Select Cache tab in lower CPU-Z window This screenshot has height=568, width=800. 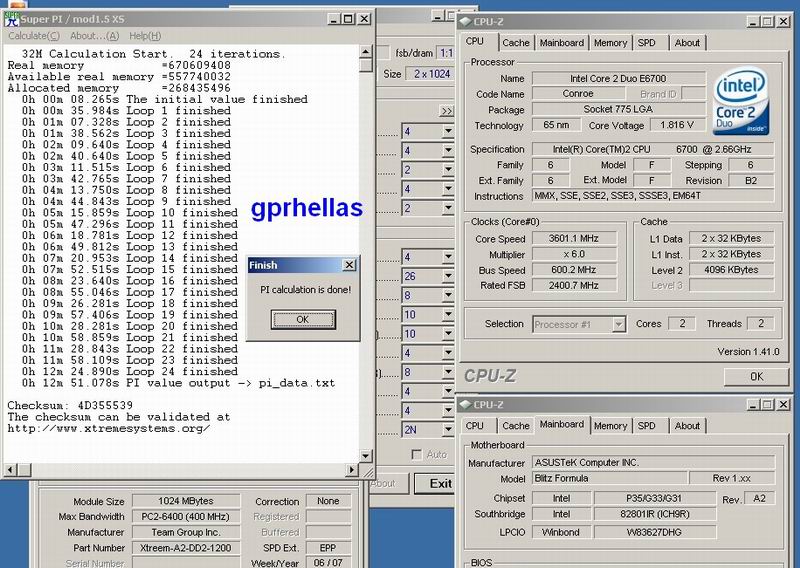click(x=516, y=426)
